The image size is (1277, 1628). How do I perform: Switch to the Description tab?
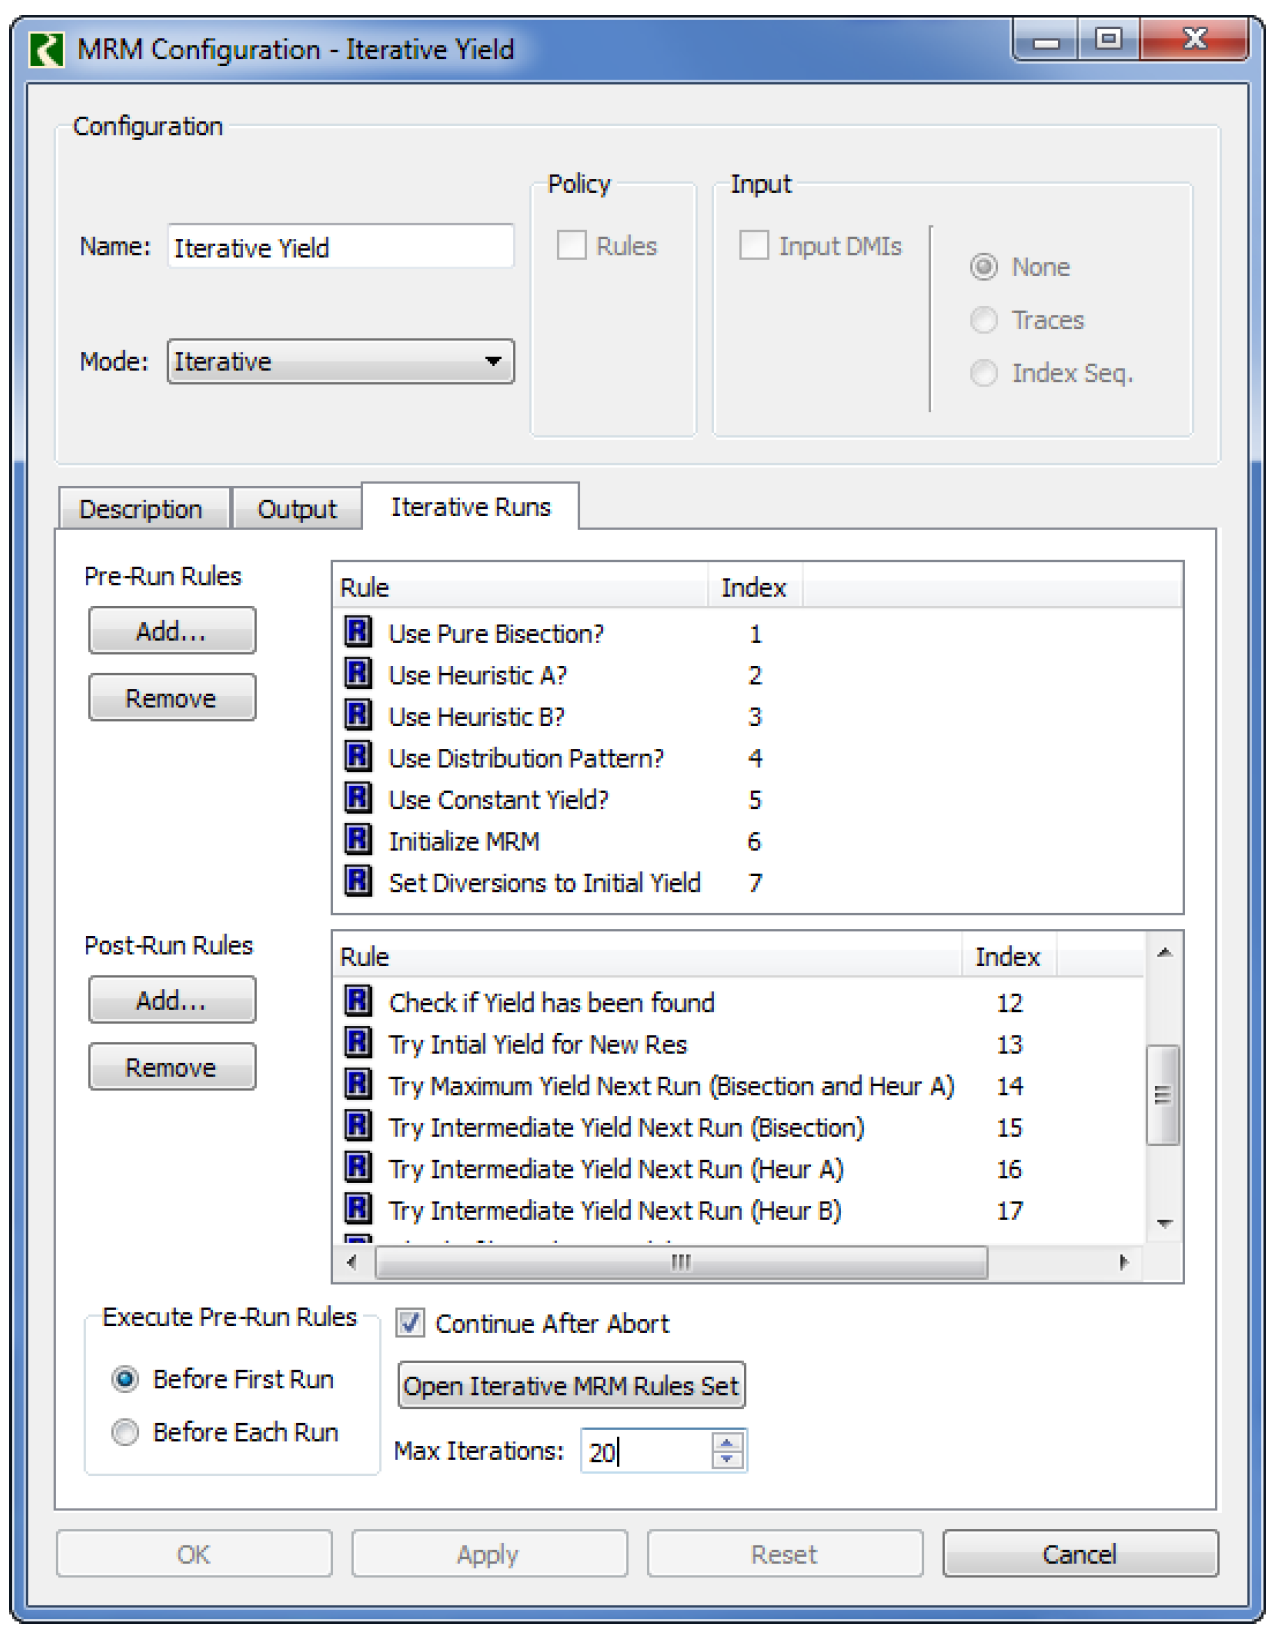pos(141,509)
